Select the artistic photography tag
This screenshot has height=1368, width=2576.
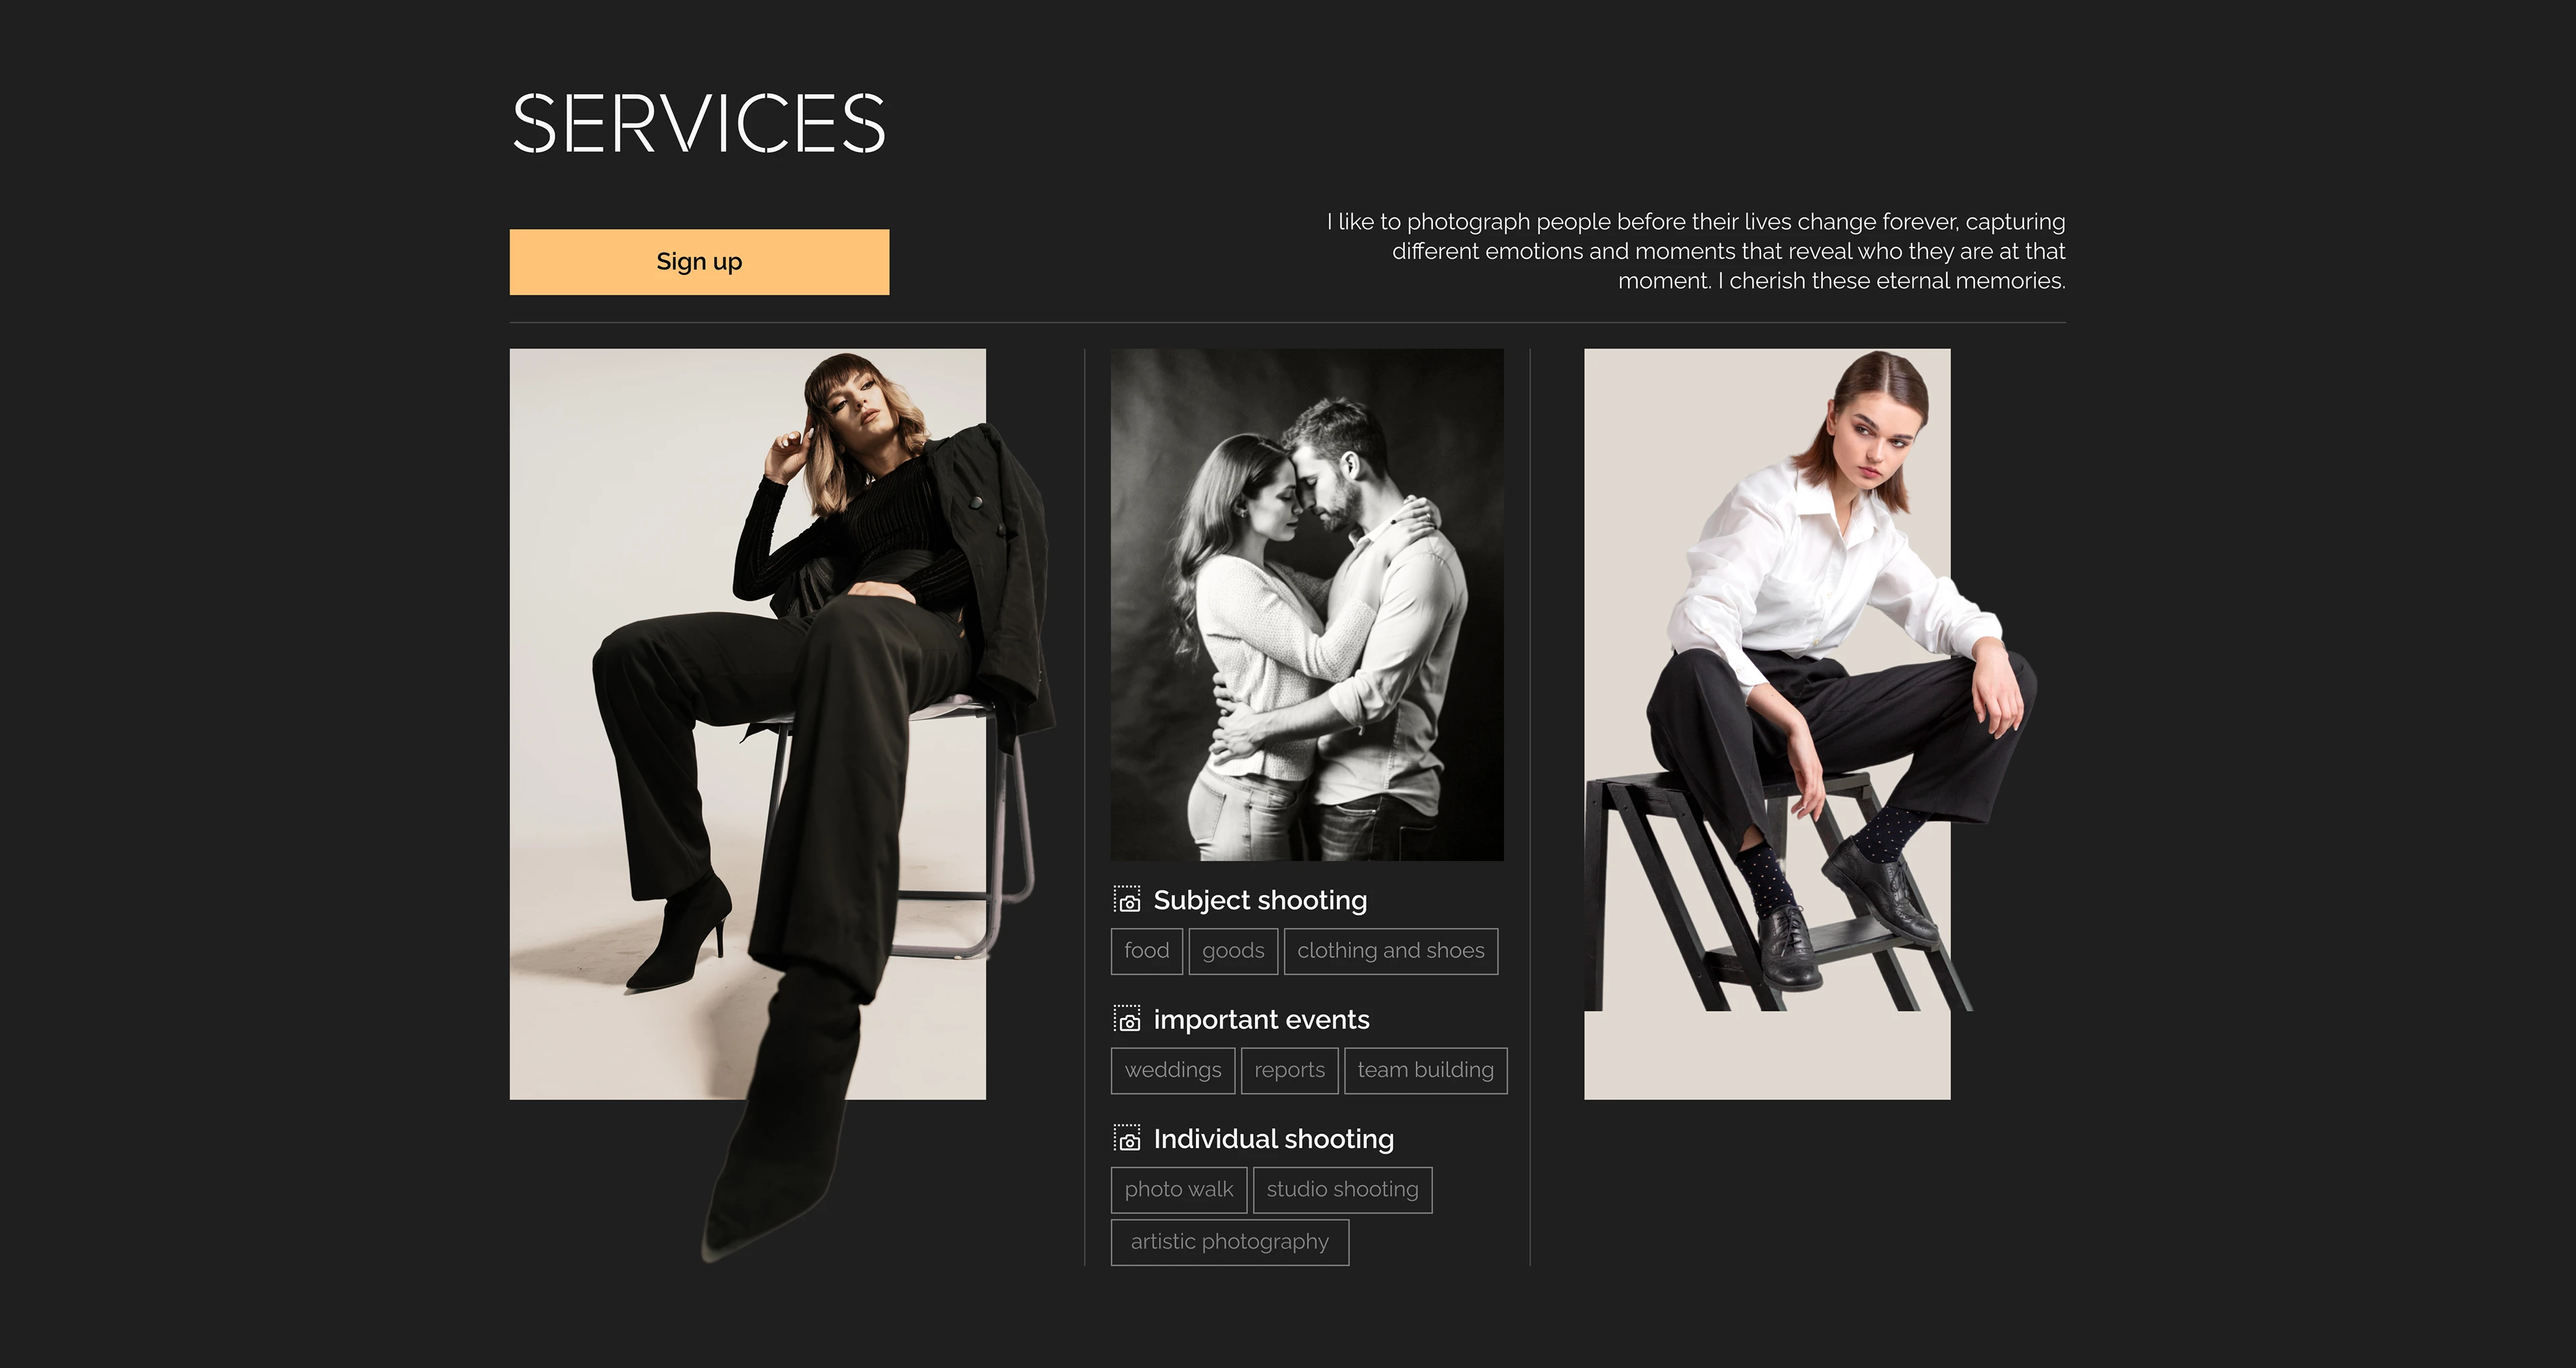[1230, 1242]
